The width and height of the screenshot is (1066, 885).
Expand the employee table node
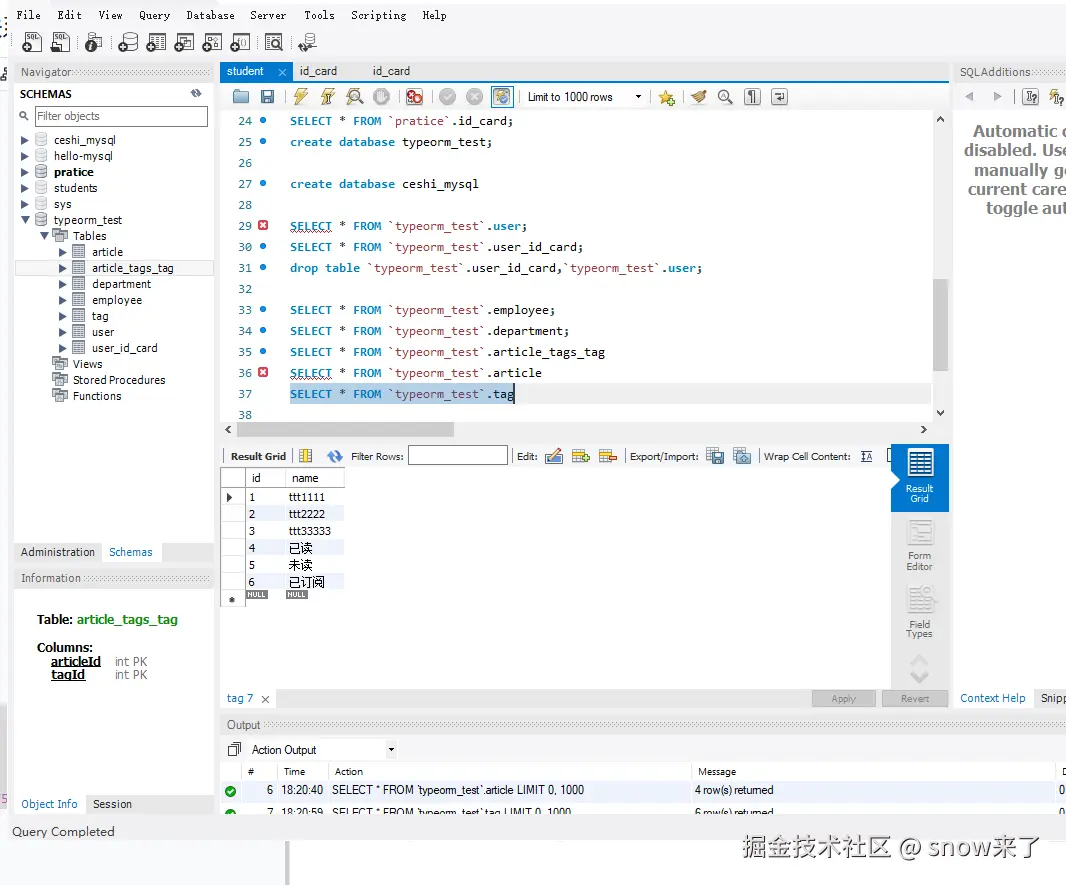pos(63,300)
